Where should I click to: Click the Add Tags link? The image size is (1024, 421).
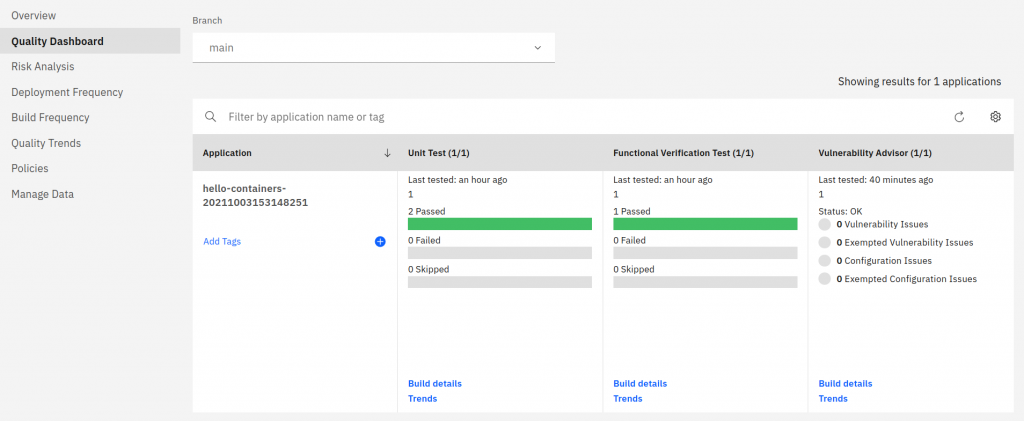[x=222, y=242]
